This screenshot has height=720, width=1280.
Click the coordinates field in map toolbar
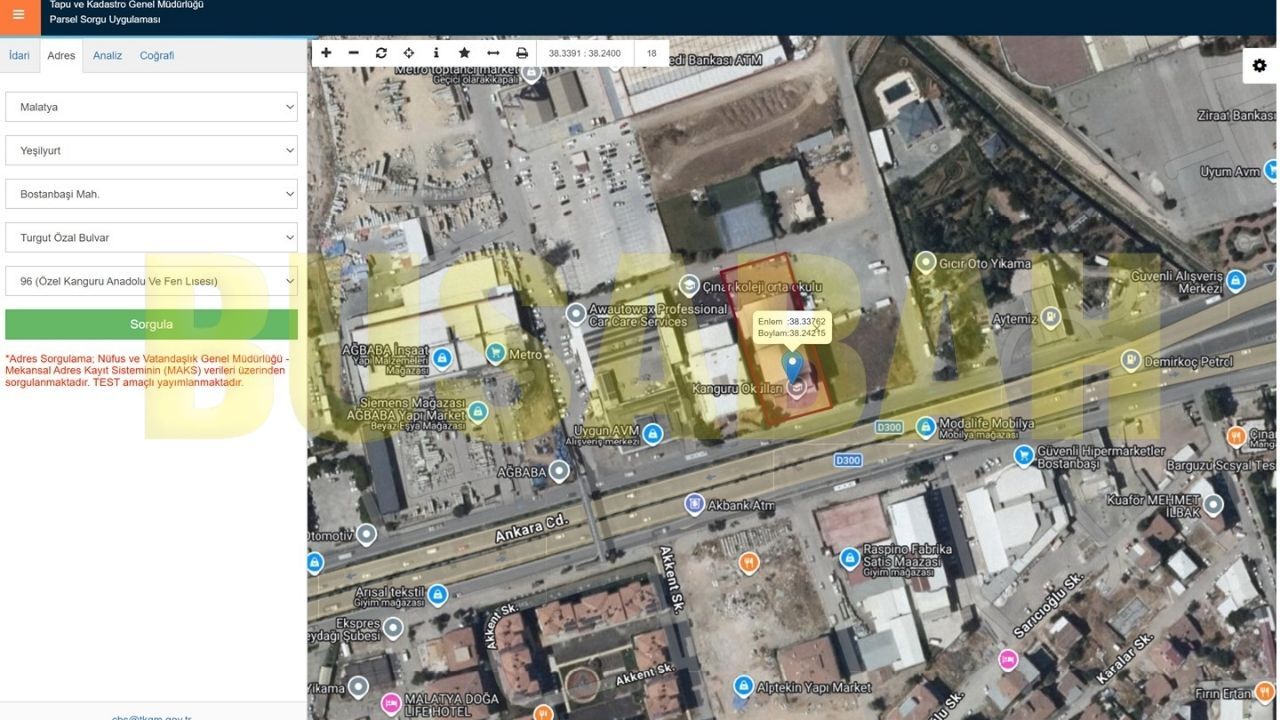[x=585, y=53]
